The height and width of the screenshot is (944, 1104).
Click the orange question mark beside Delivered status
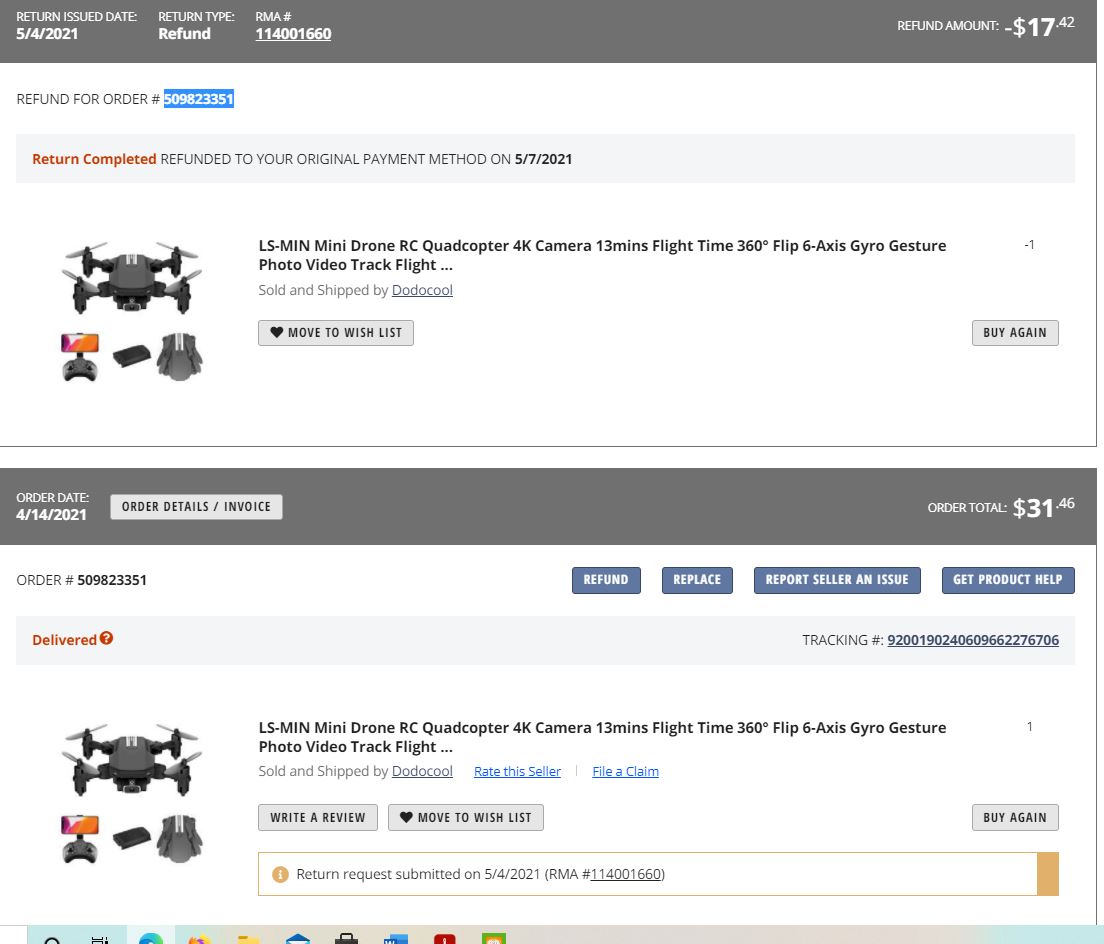point(107,638)
